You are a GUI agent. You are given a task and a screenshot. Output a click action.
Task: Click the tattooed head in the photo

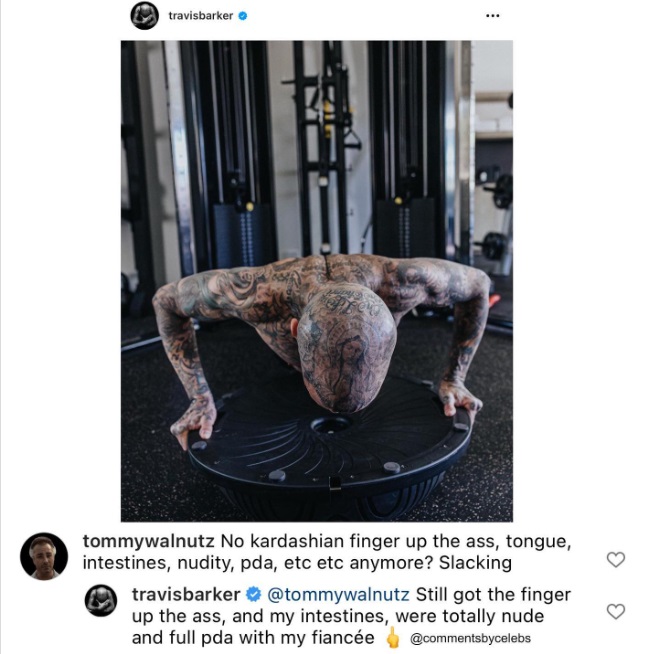(x=346, y=348)
